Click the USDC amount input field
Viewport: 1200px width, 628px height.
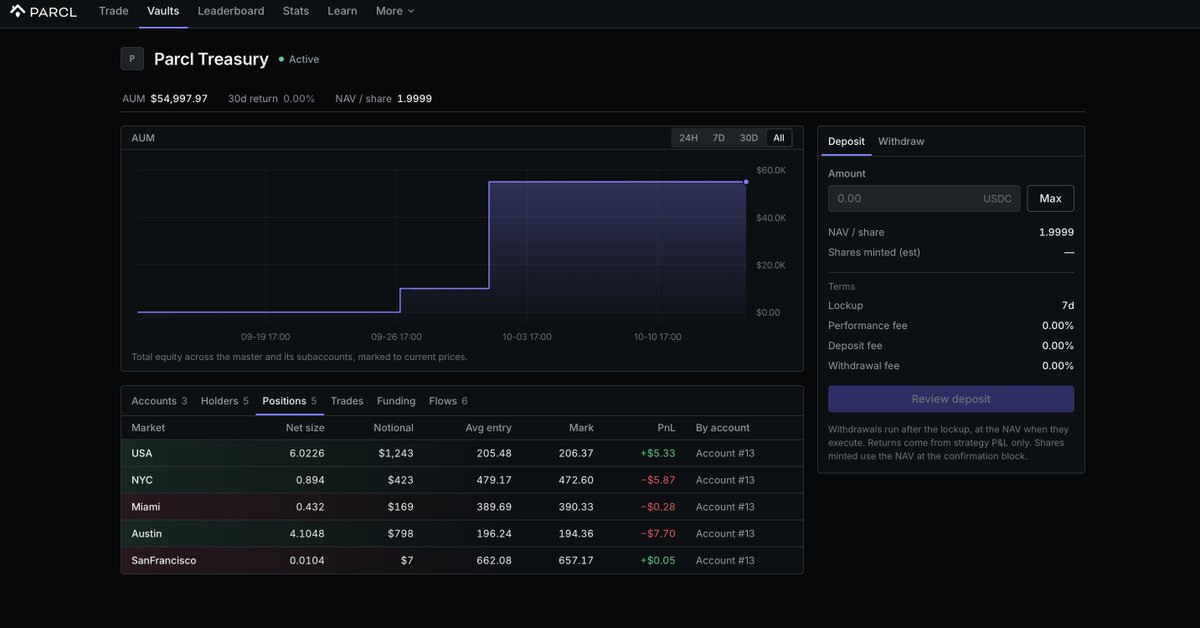coord(924,198)
